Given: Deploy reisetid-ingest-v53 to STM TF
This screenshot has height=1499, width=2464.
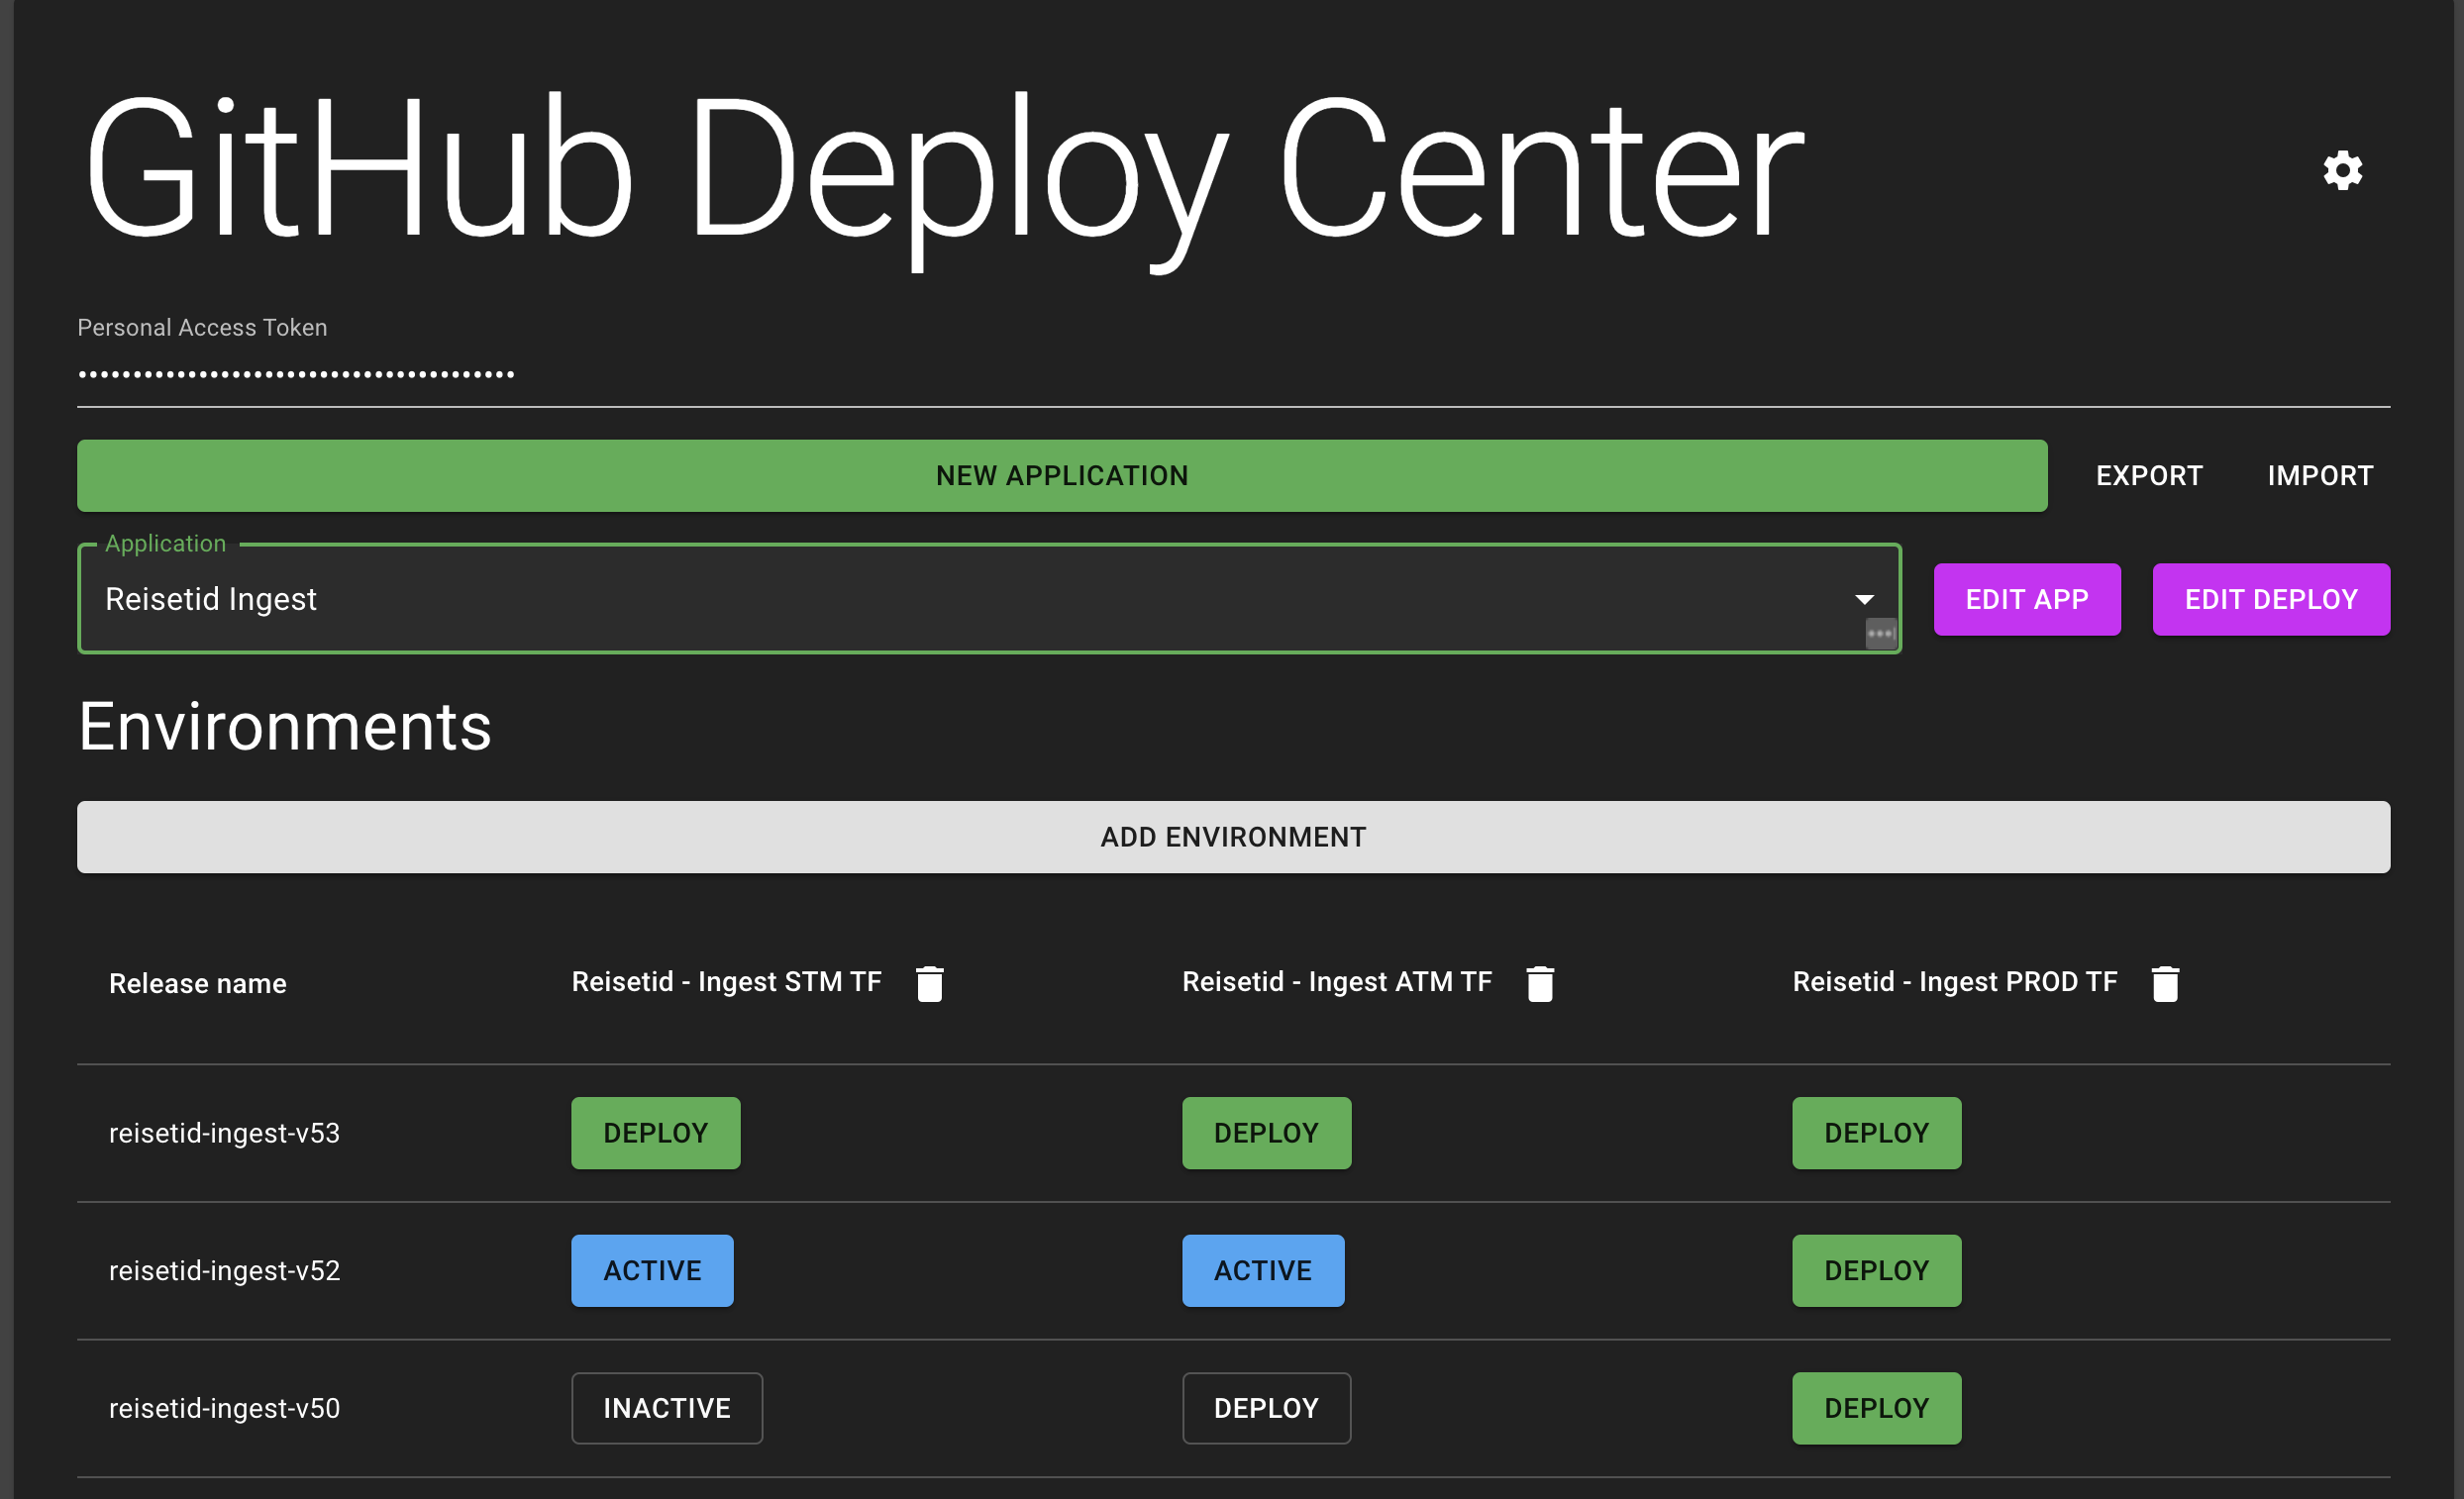Looking at the screenshot, I should (655, 1133).
